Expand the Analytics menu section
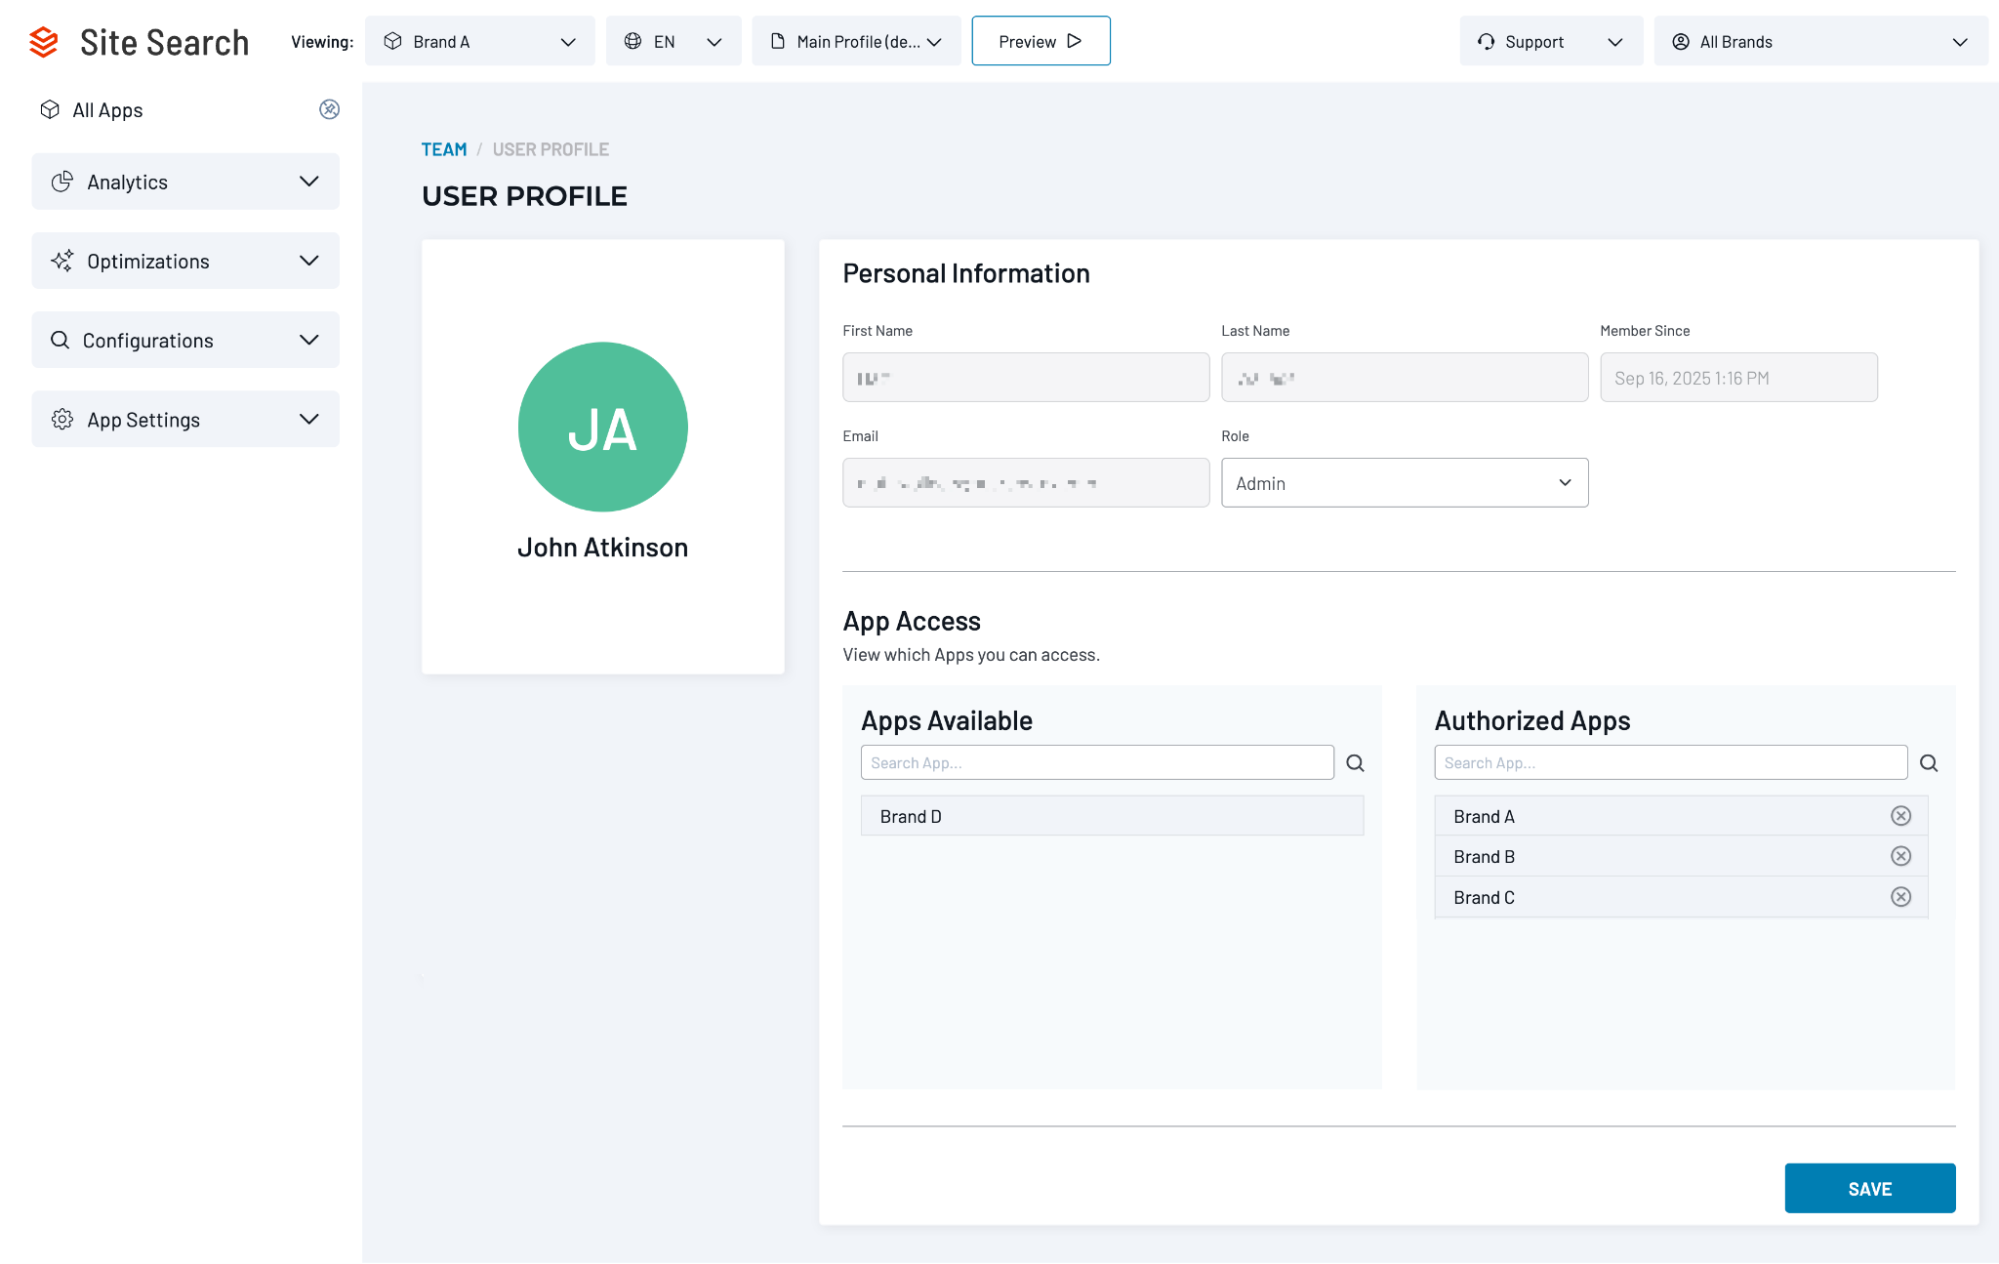The height and width of the screenshot is (1264, 1999). click(186, 181)
